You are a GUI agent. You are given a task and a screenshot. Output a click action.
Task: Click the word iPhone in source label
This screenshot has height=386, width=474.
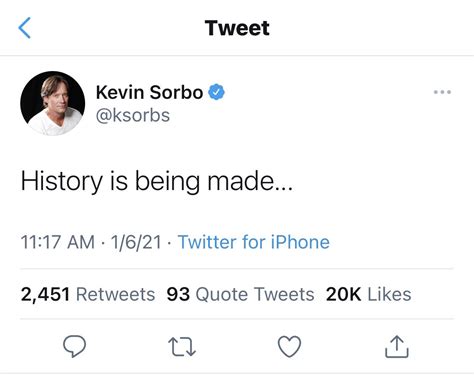point(300,242)
